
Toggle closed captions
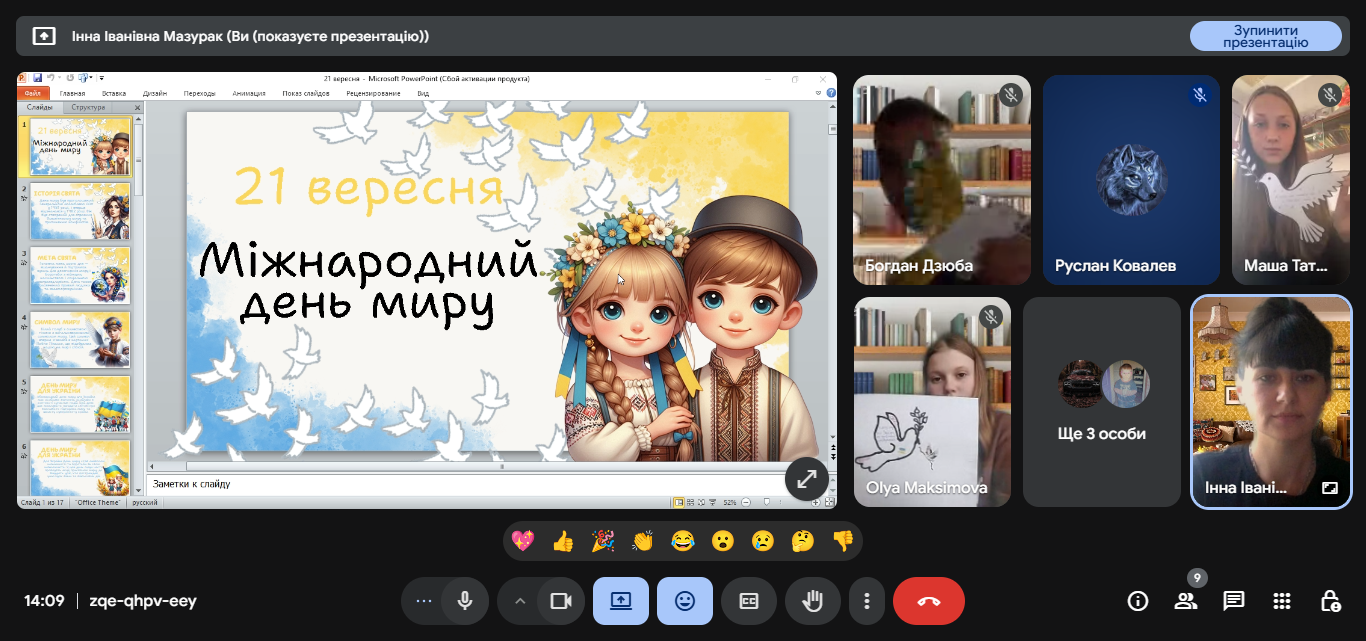749,601
